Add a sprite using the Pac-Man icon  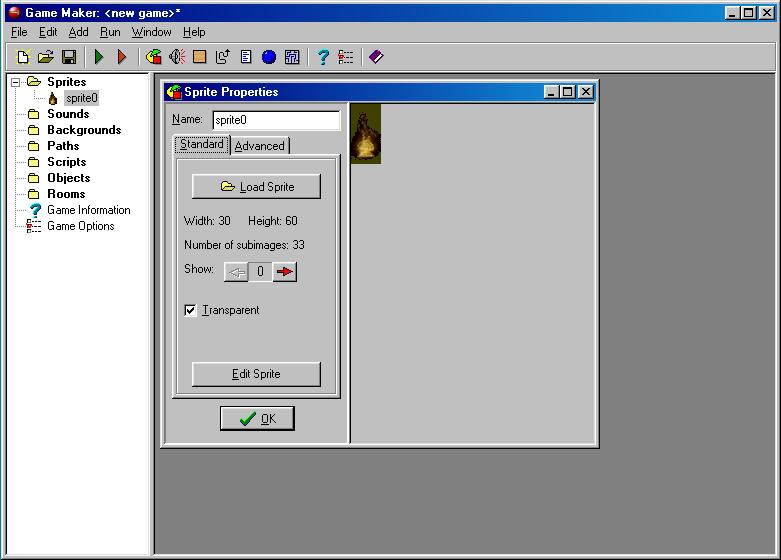[x=153, y=57]
